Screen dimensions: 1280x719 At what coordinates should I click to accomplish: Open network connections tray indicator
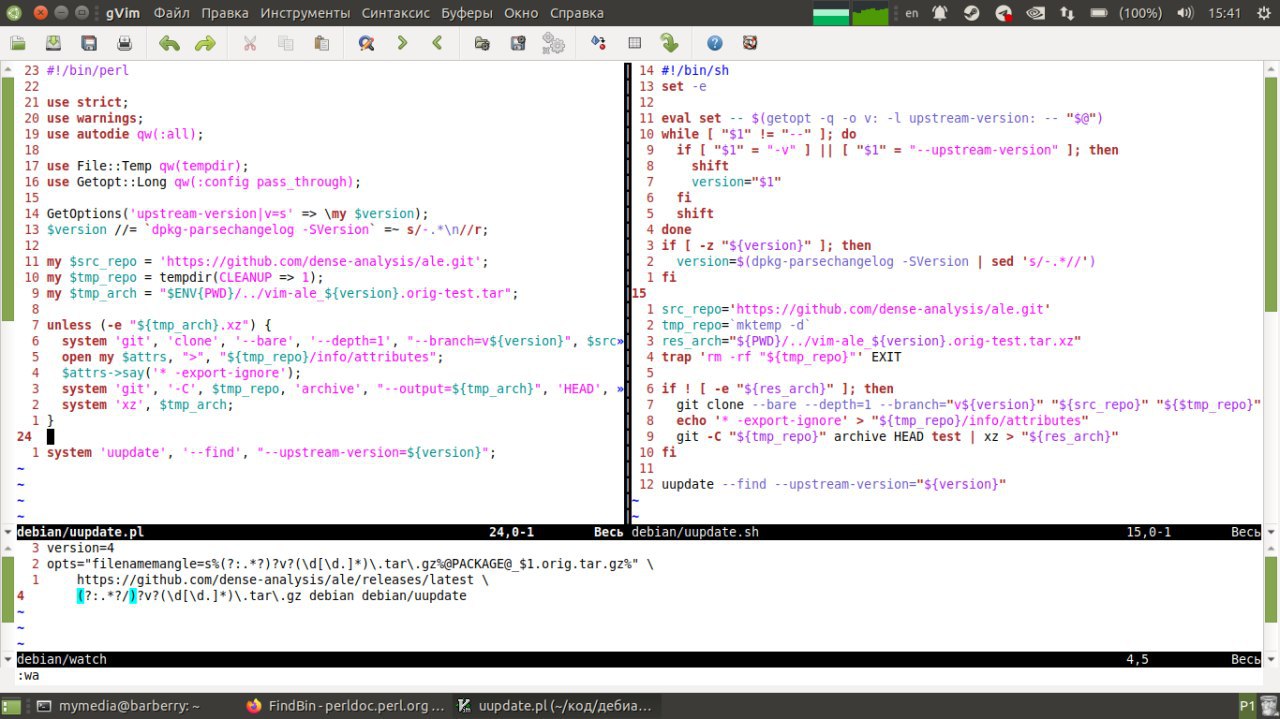click(1068, 13)
